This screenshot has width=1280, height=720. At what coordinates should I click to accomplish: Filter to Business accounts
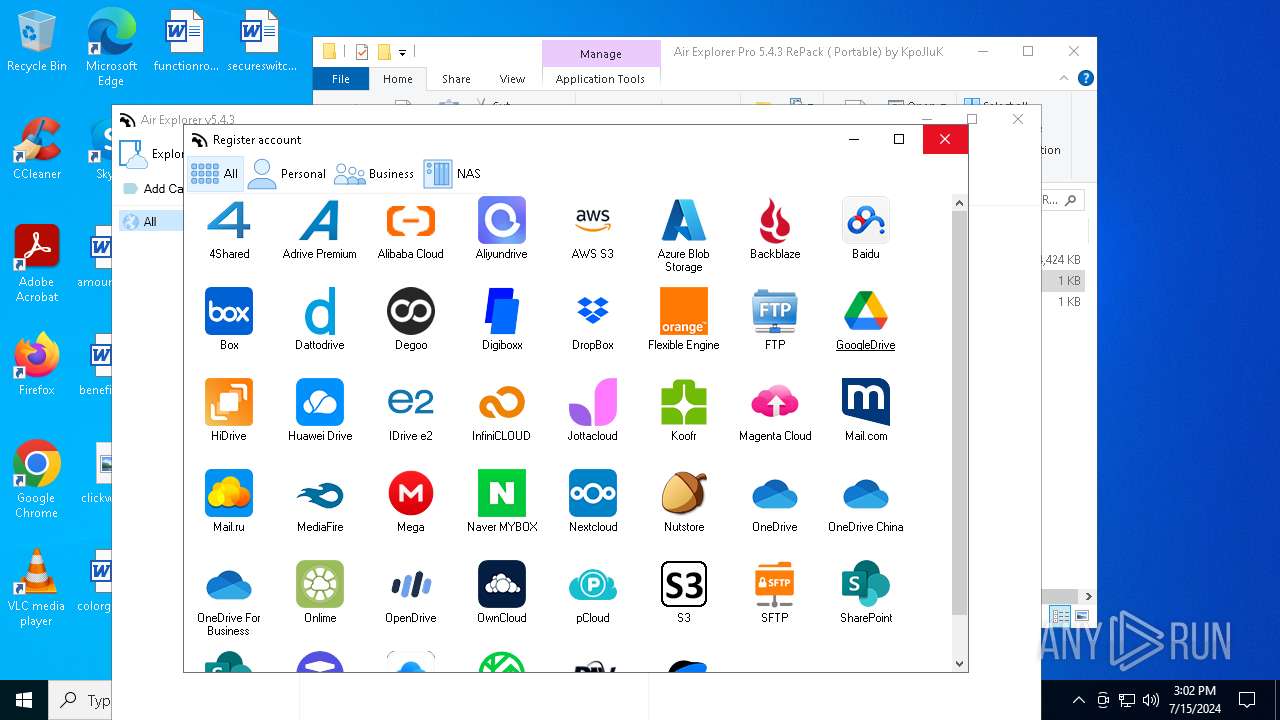point(374,173)
